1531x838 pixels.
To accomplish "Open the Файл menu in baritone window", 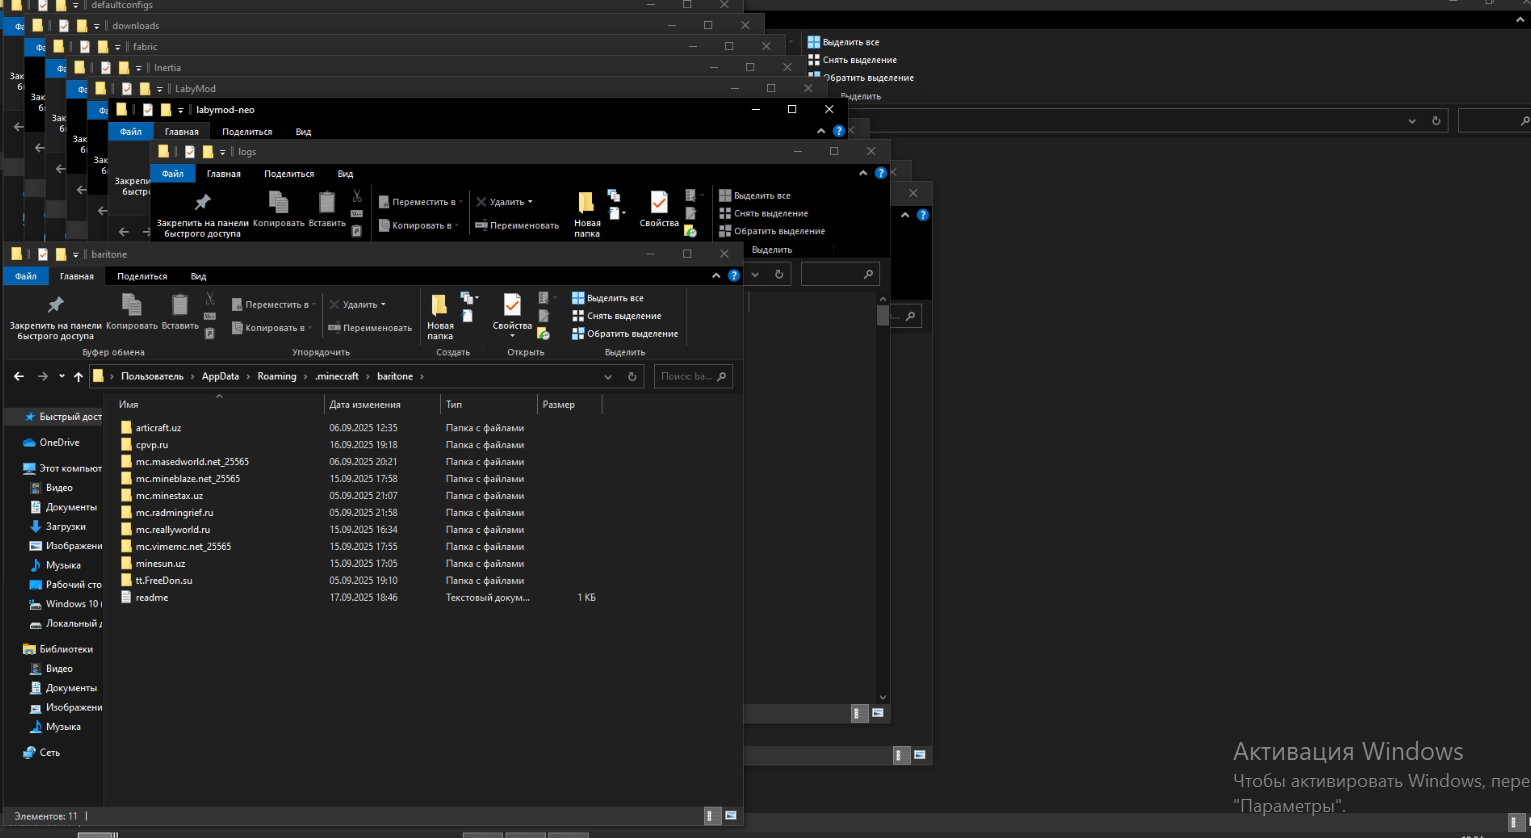I will pyautogui.click(x=26, y=276).
